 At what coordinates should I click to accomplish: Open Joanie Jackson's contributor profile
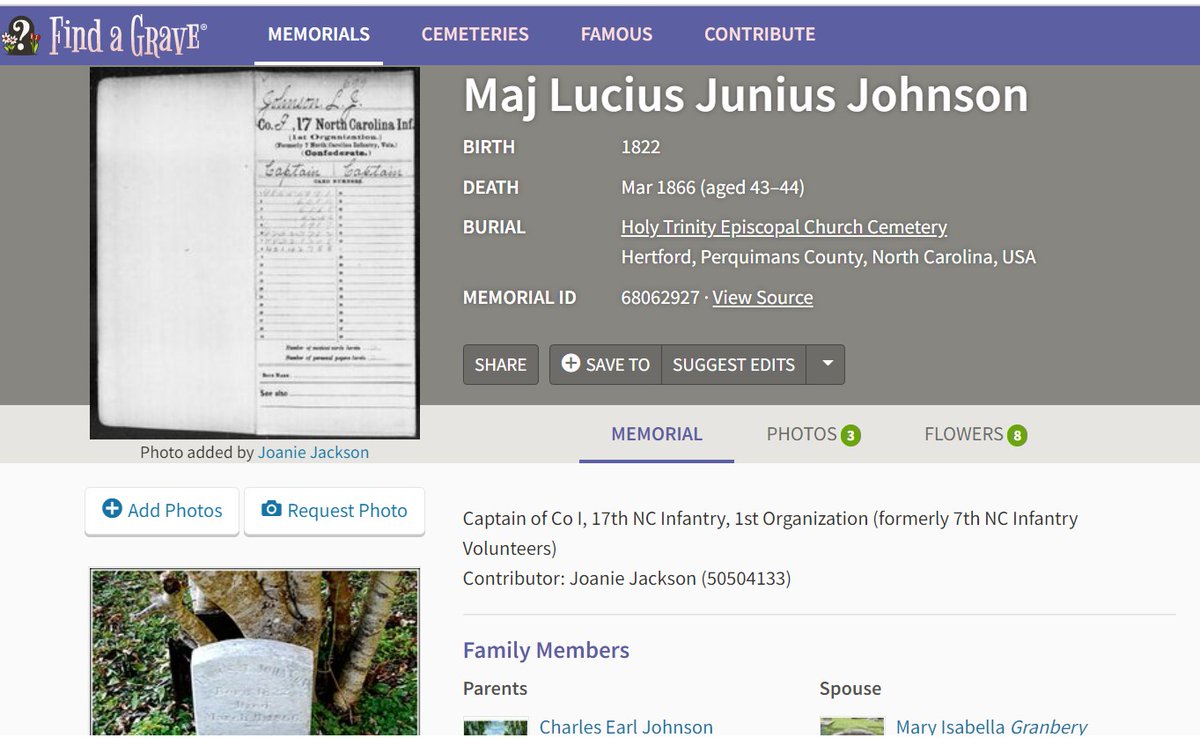coord(313,452)
